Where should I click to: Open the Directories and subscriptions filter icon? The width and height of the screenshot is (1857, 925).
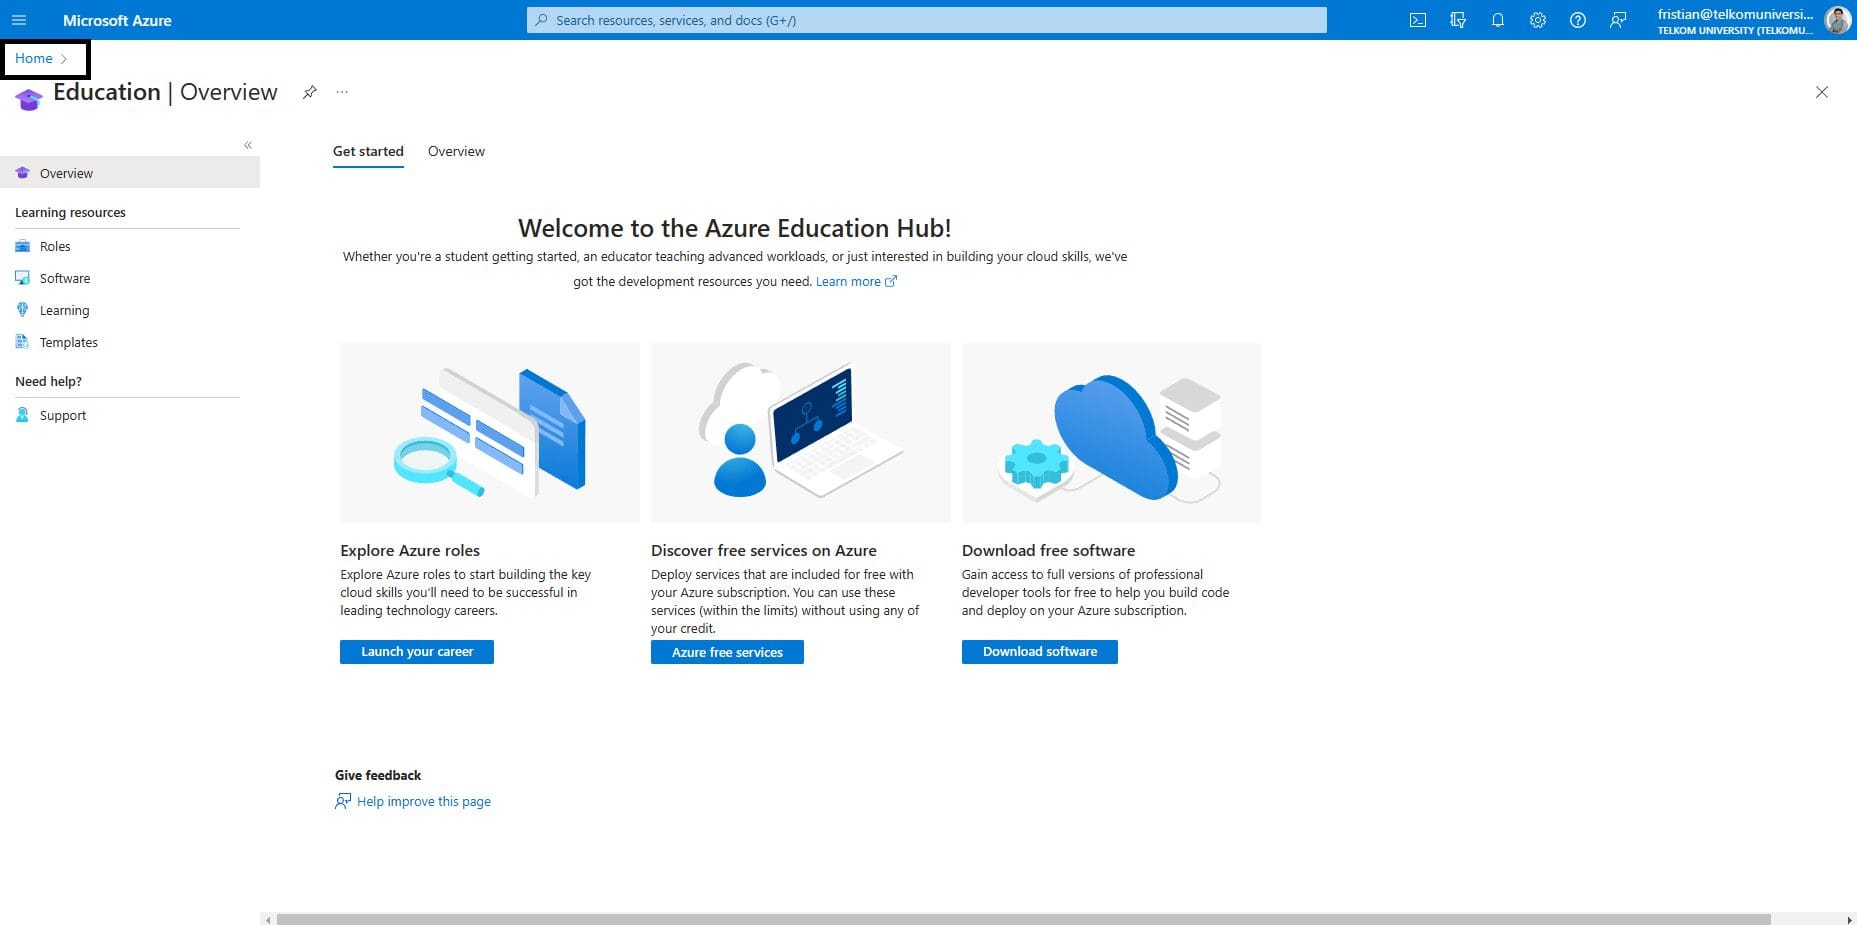pyautogui.click(x=1457, y=20)
